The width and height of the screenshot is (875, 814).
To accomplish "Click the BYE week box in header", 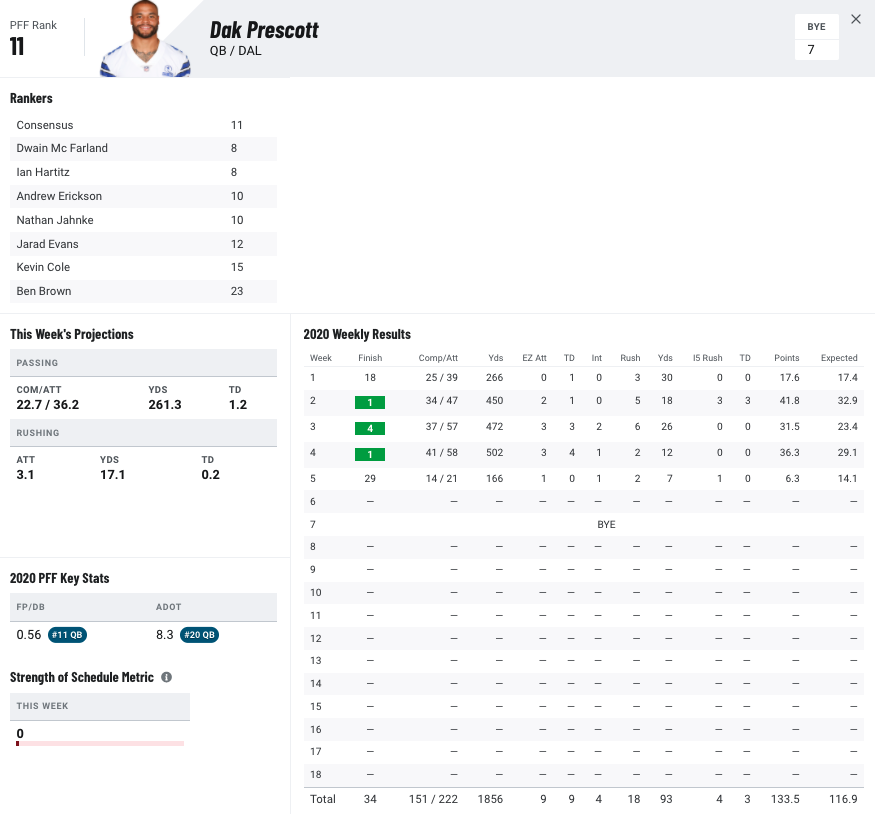I will pos(816,37).
